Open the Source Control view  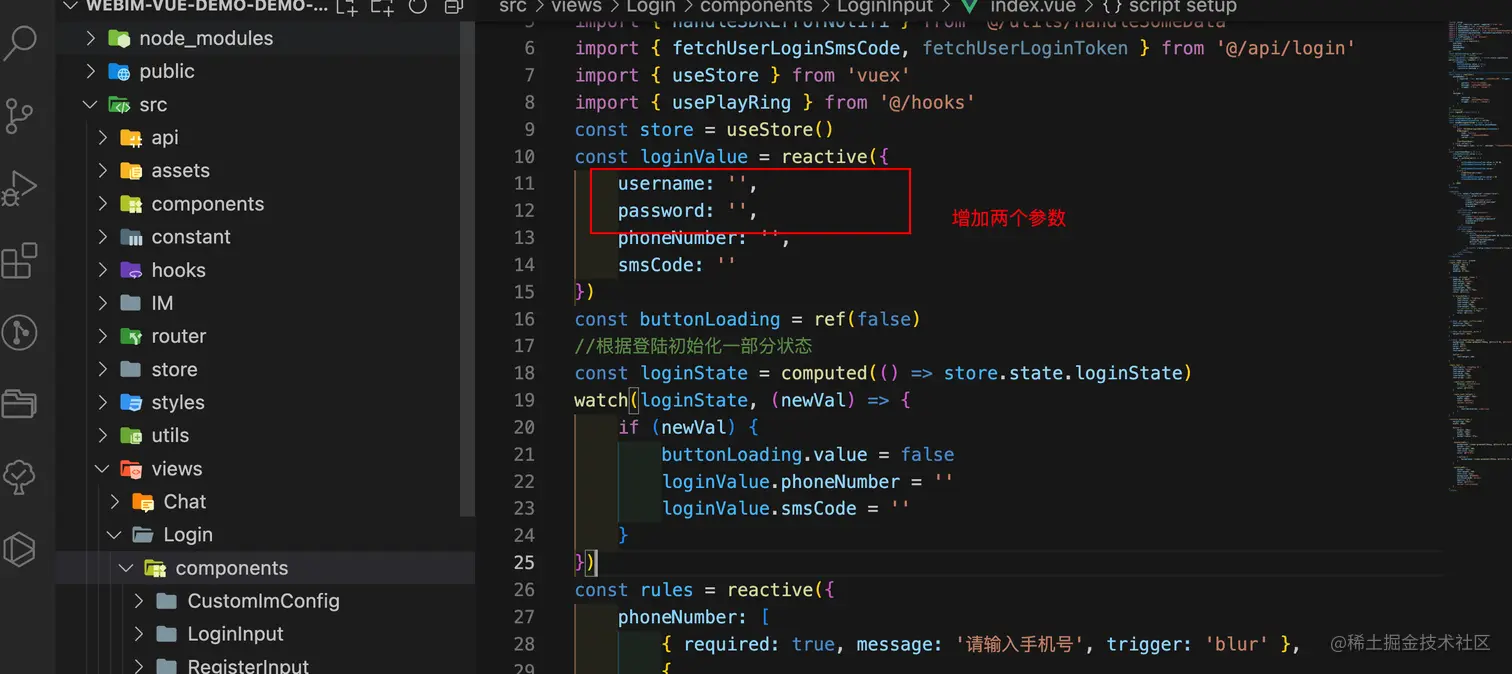pyautogui.click(x=20, y=116)
